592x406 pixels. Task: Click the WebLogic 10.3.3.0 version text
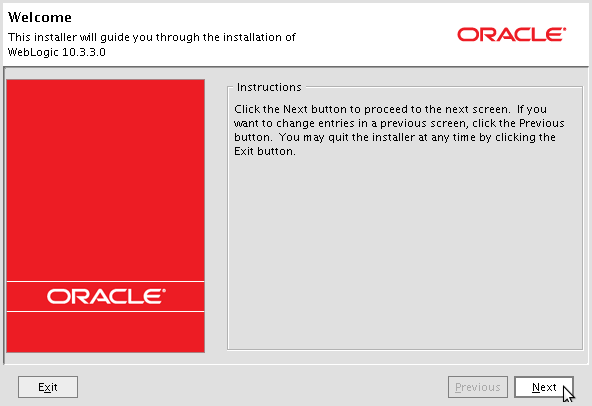[x=57, y=52]
